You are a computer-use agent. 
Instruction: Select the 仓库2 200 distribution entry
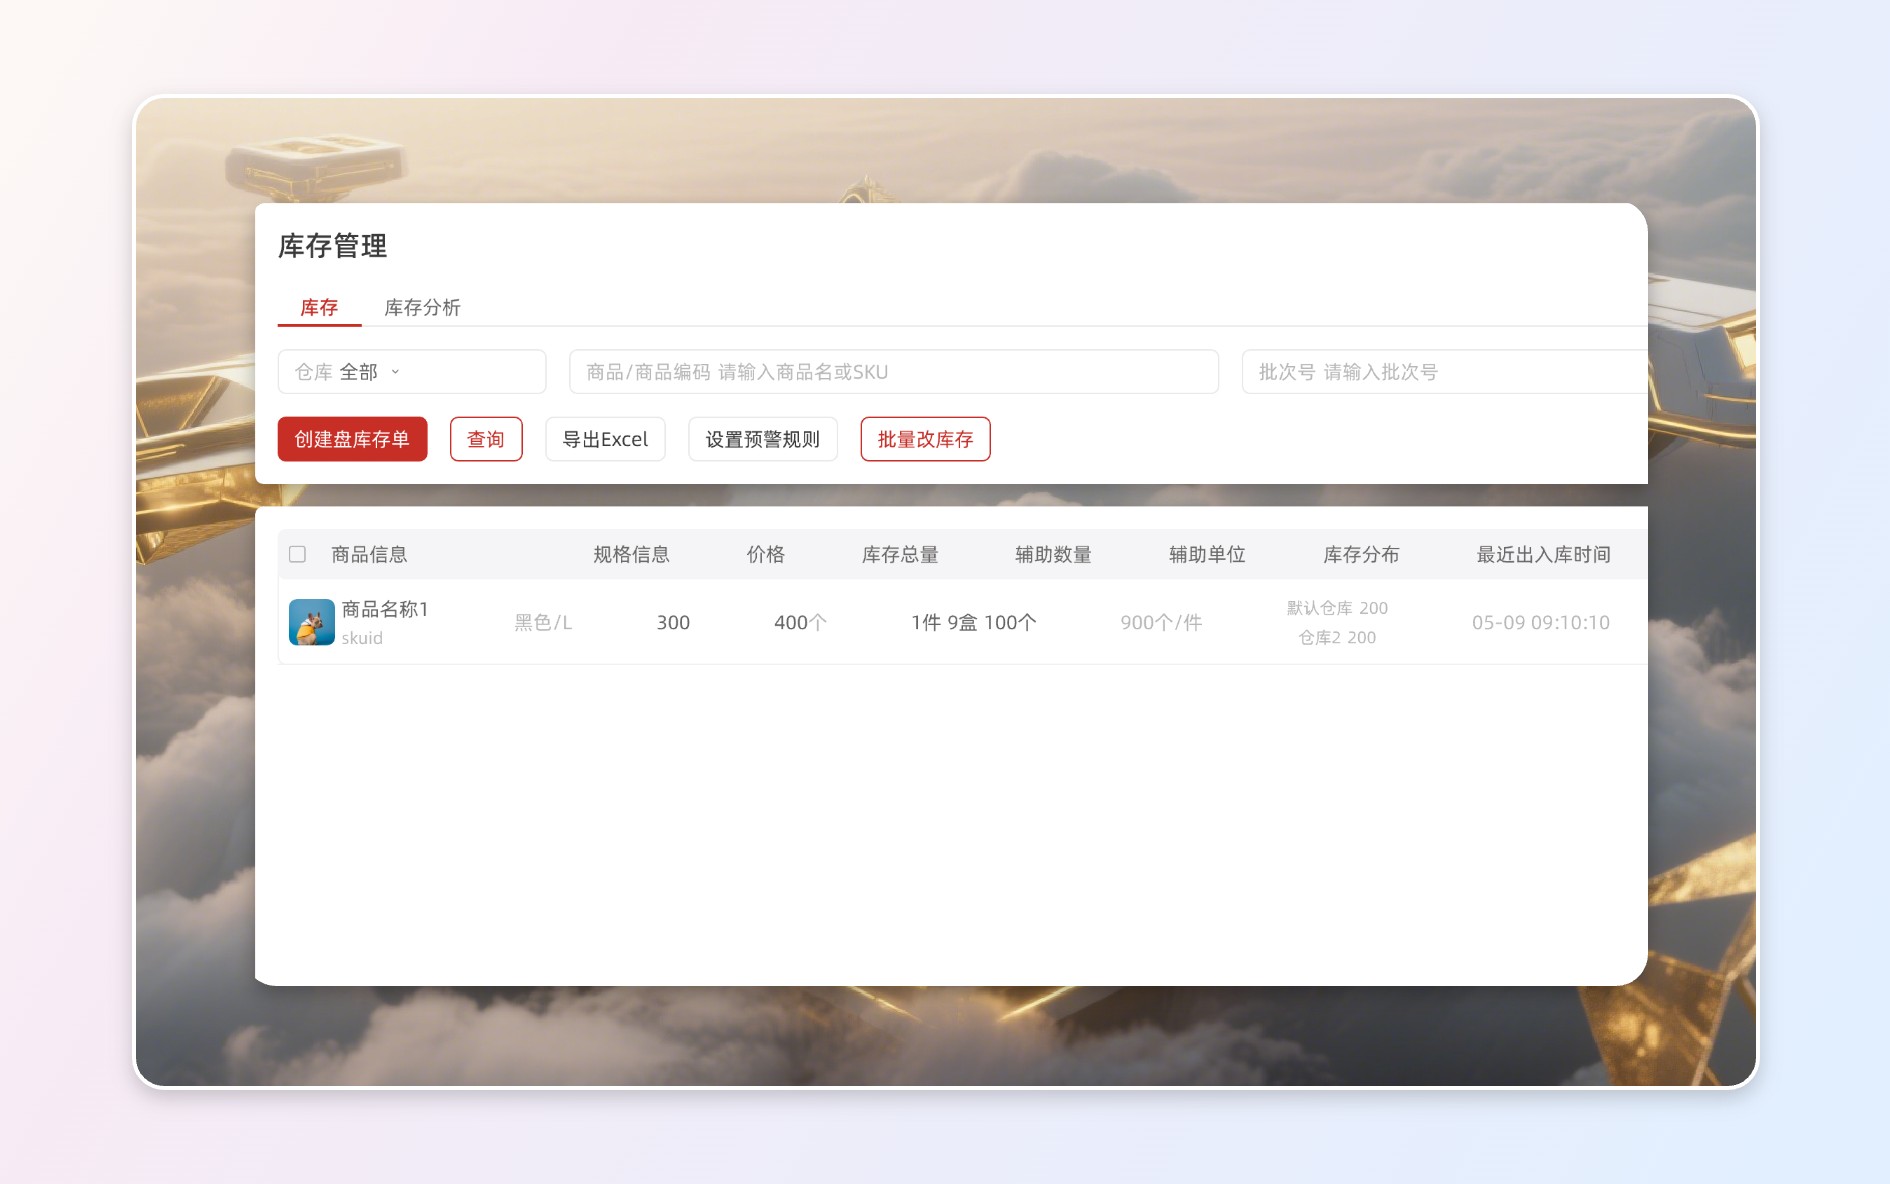point(1337,638)
